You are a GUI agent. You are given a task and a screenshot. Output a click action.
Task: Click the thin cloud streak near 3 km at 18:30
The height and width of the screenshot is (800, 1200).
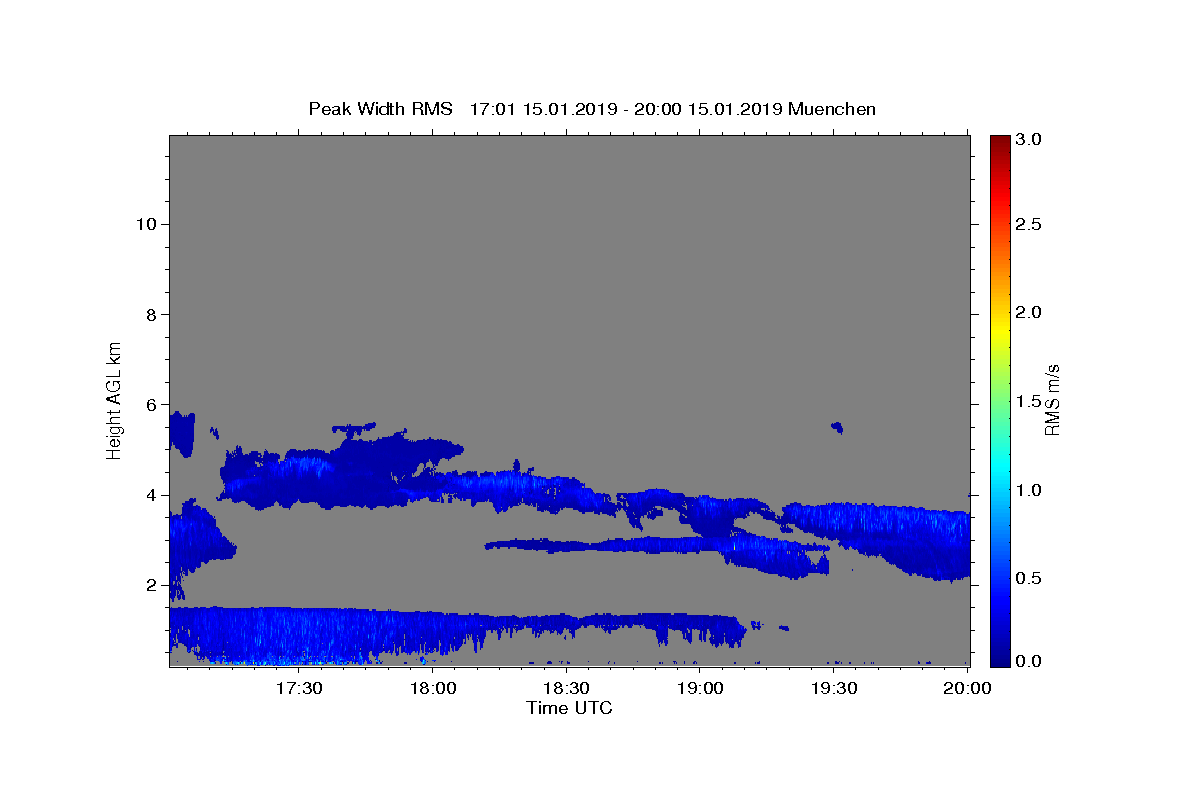[x=566, y=546]
